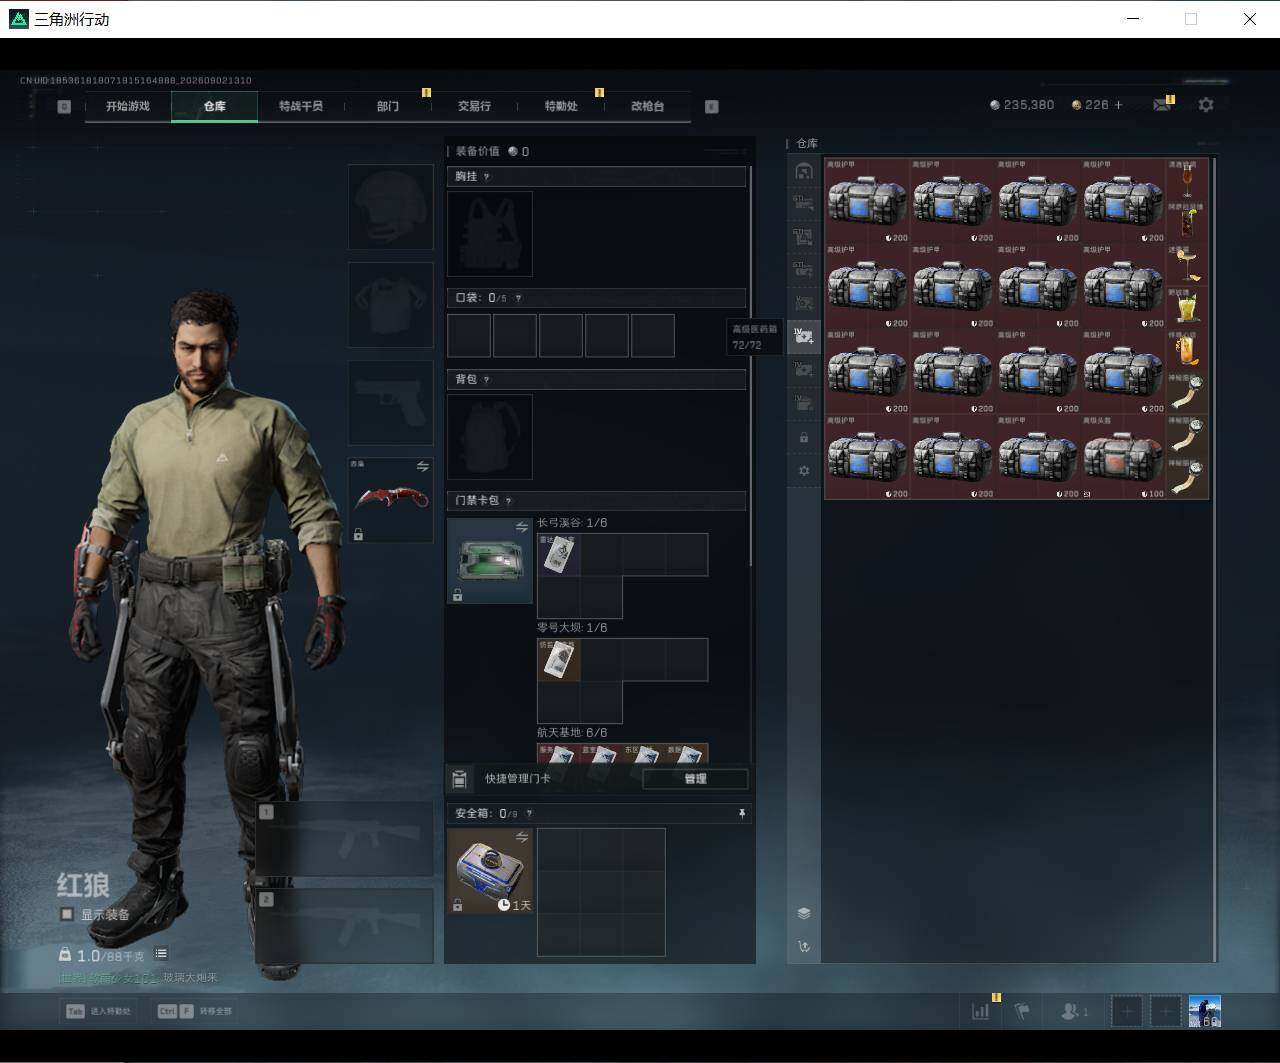1280x1063 pixels.
Task: Click the E key navigation button right of tabs
Action: tap(712, 106)
